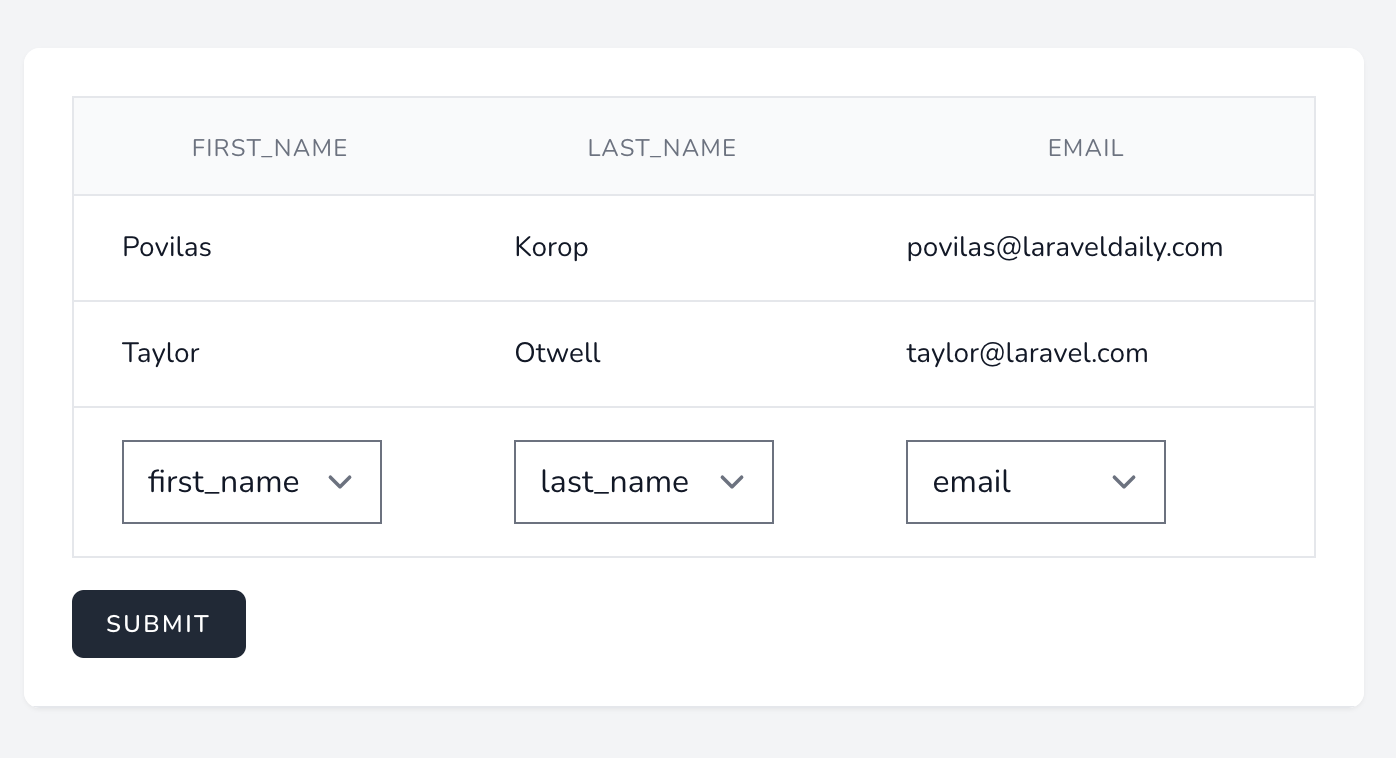This screenshot has height=758, width=1396.
Task: Click chevron arrow in email select
Action: (1124, 482)
